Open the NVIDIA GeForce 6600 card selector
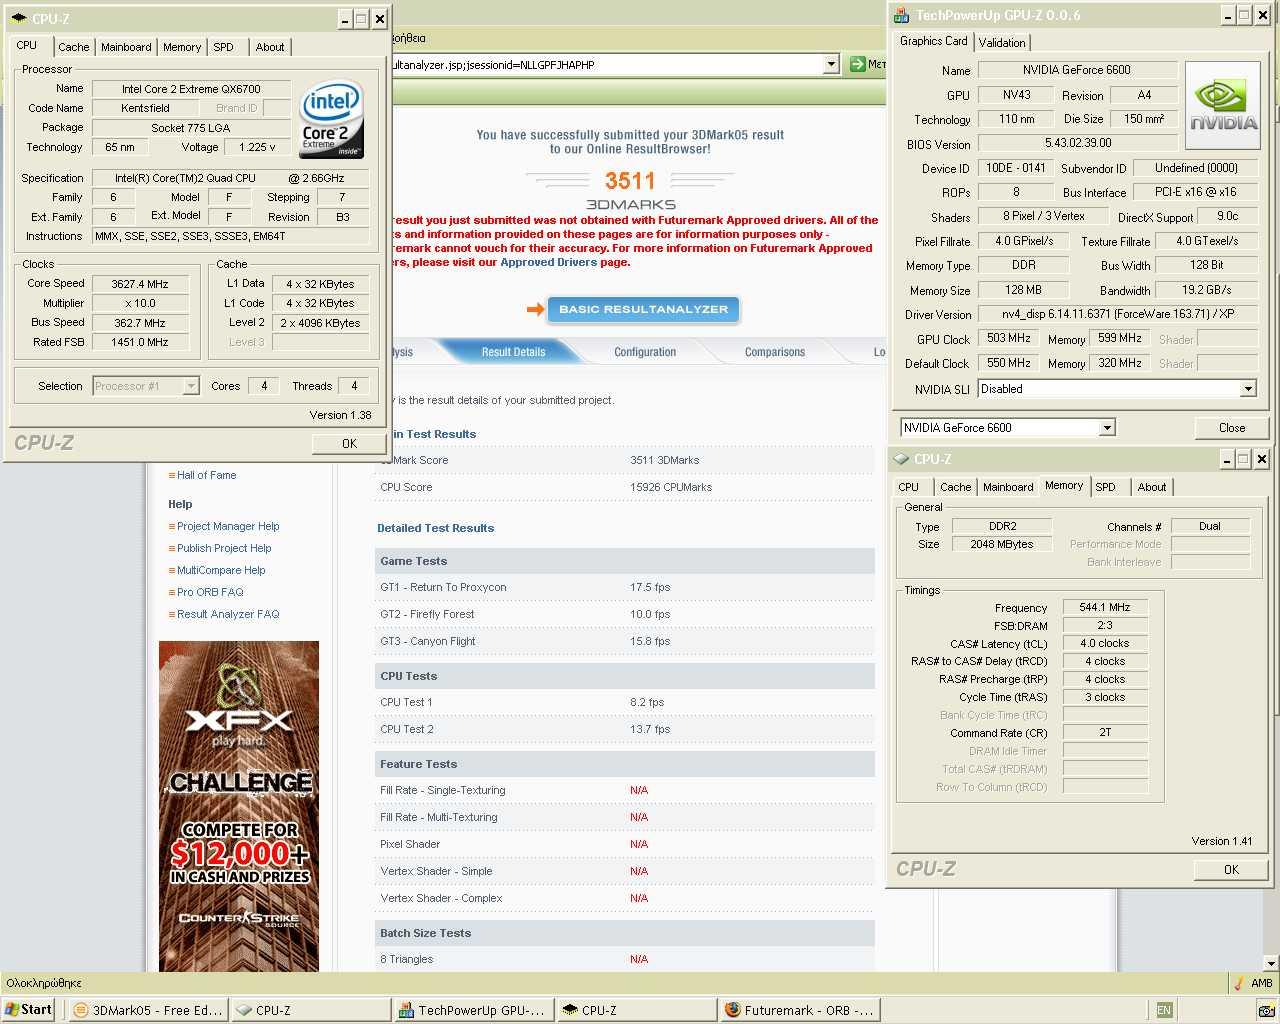The height and width of the screenshot is (1024, 1280). click(x=1007, y=428)
